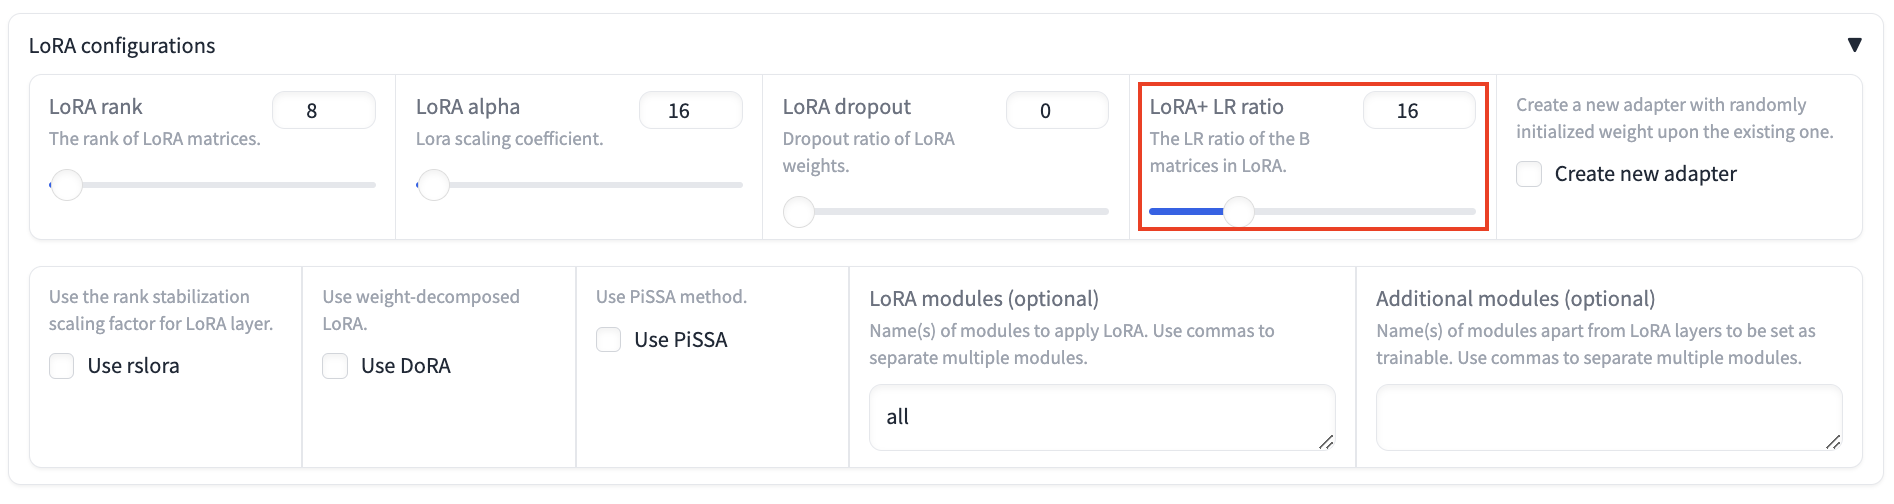Screen dimensions: 1894x504
Task: Click the Additional modules resize handle
Action: pyautogui.click(x=1833, y=441)
